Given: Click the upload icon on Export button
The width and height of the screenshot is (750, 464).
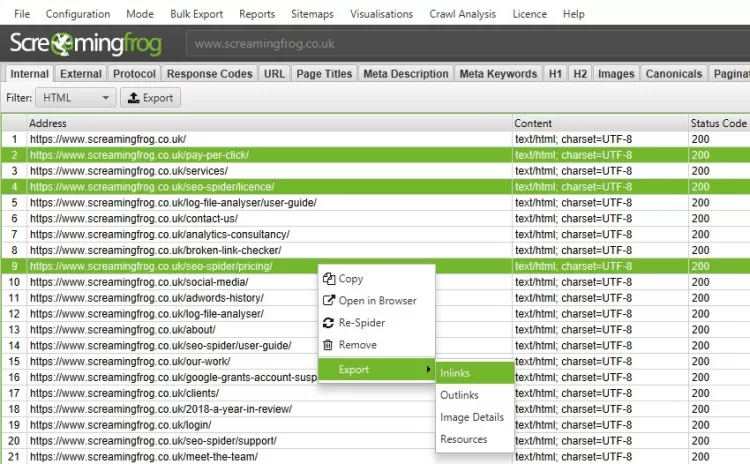Looking at the screenshot, I should point(132,98).
